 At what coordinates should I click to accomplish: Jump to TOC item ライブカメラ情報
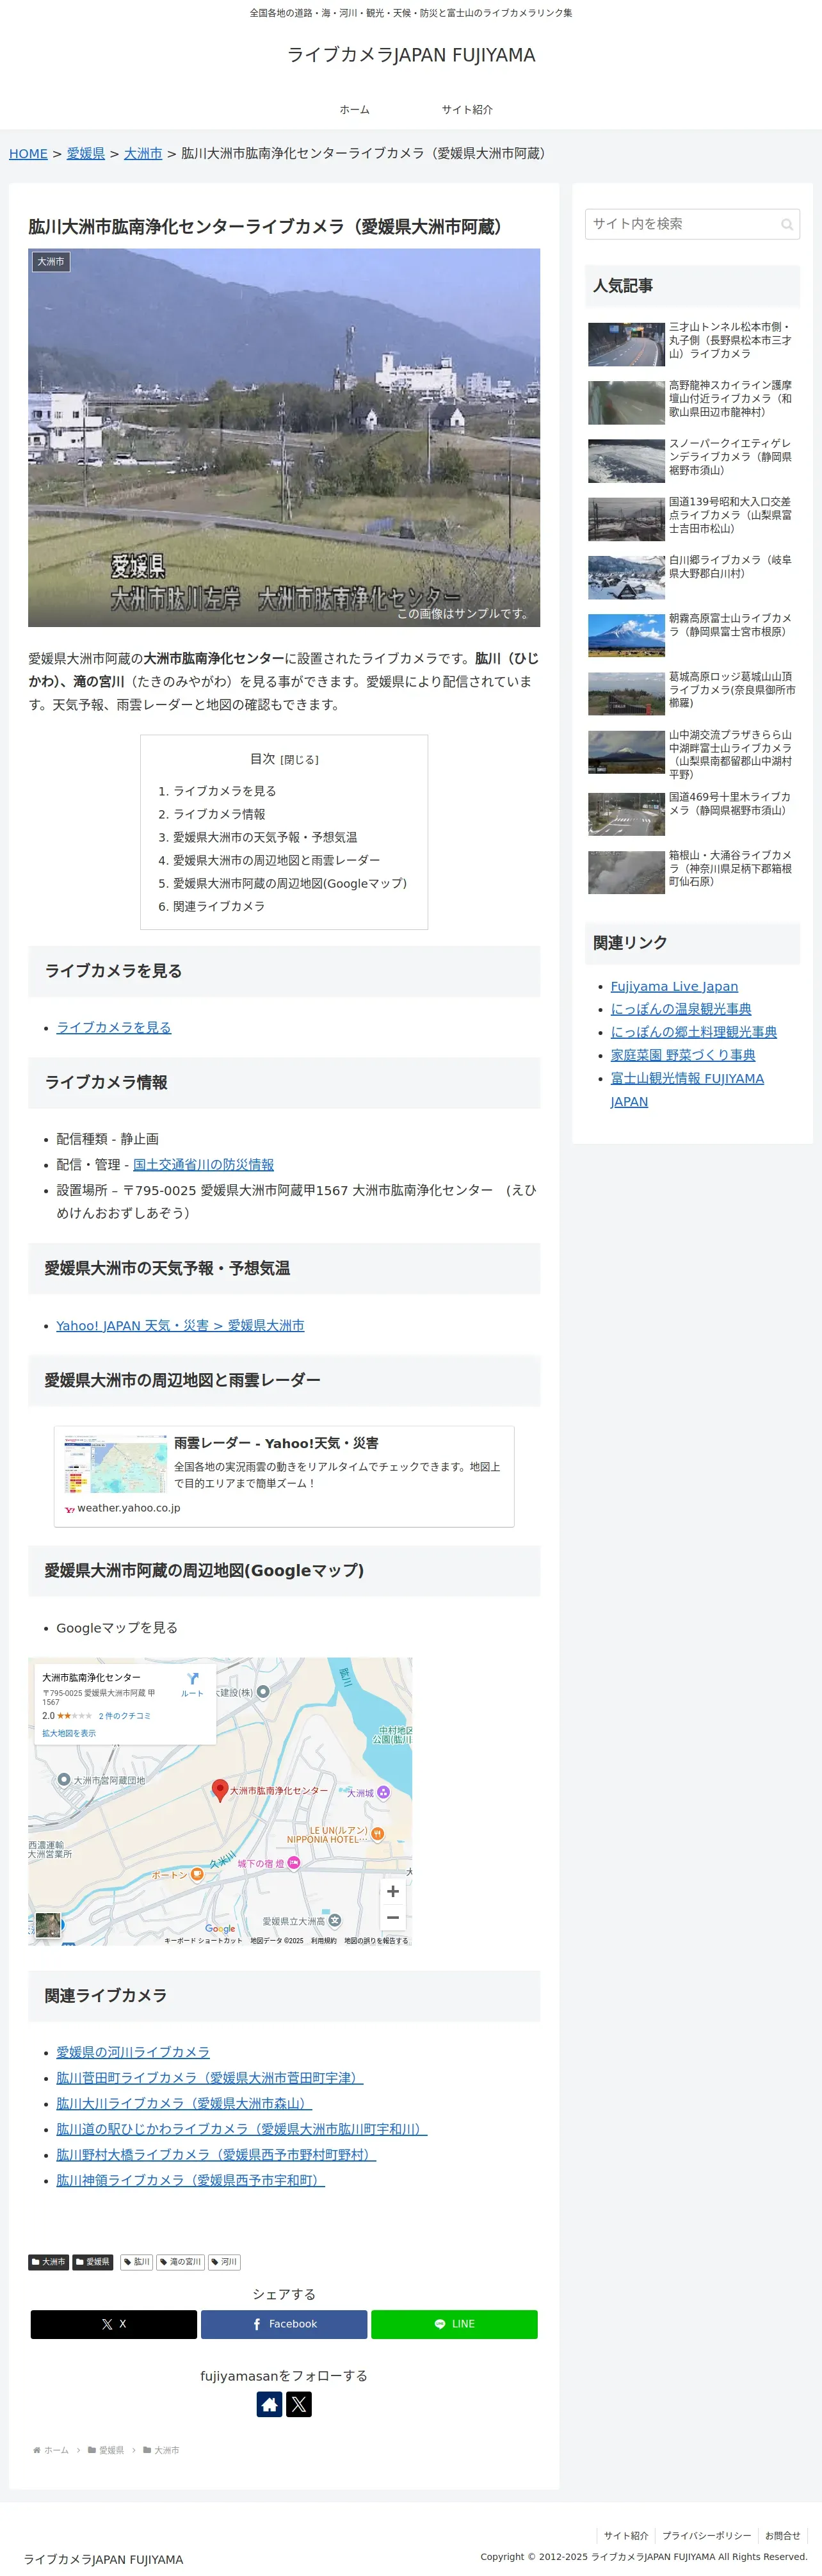[x=219, y=814]
